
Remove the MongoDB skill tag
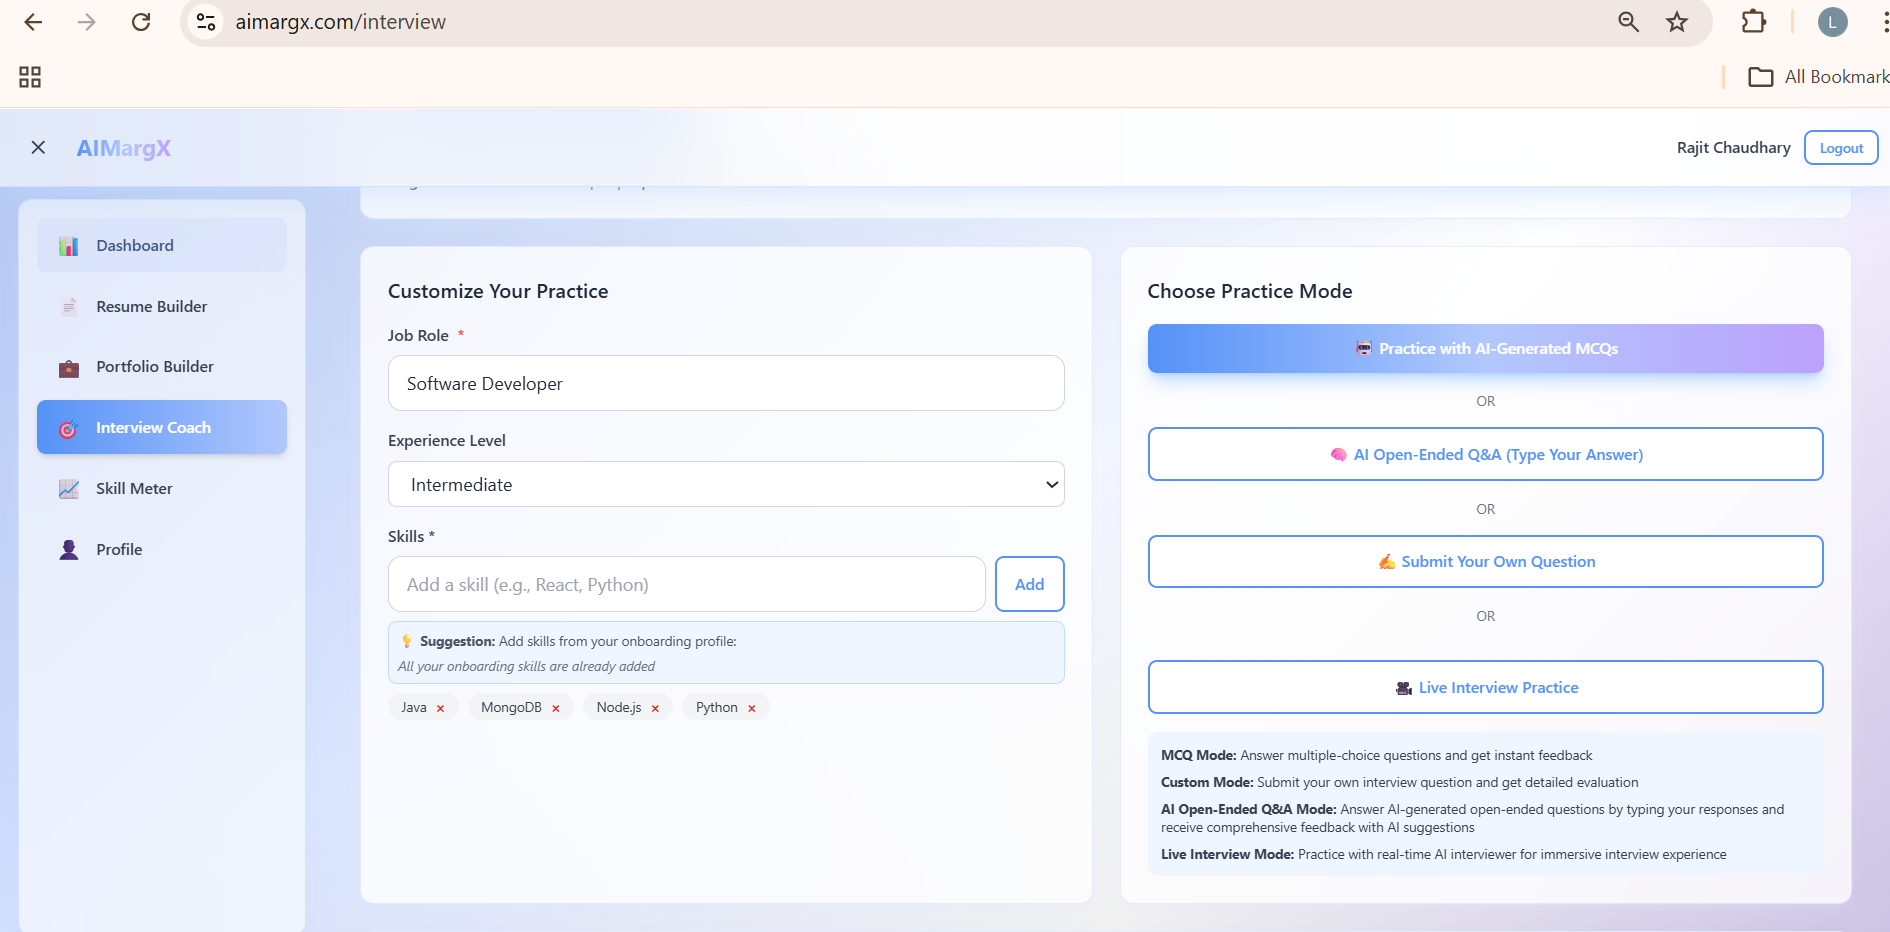point(556,707)
